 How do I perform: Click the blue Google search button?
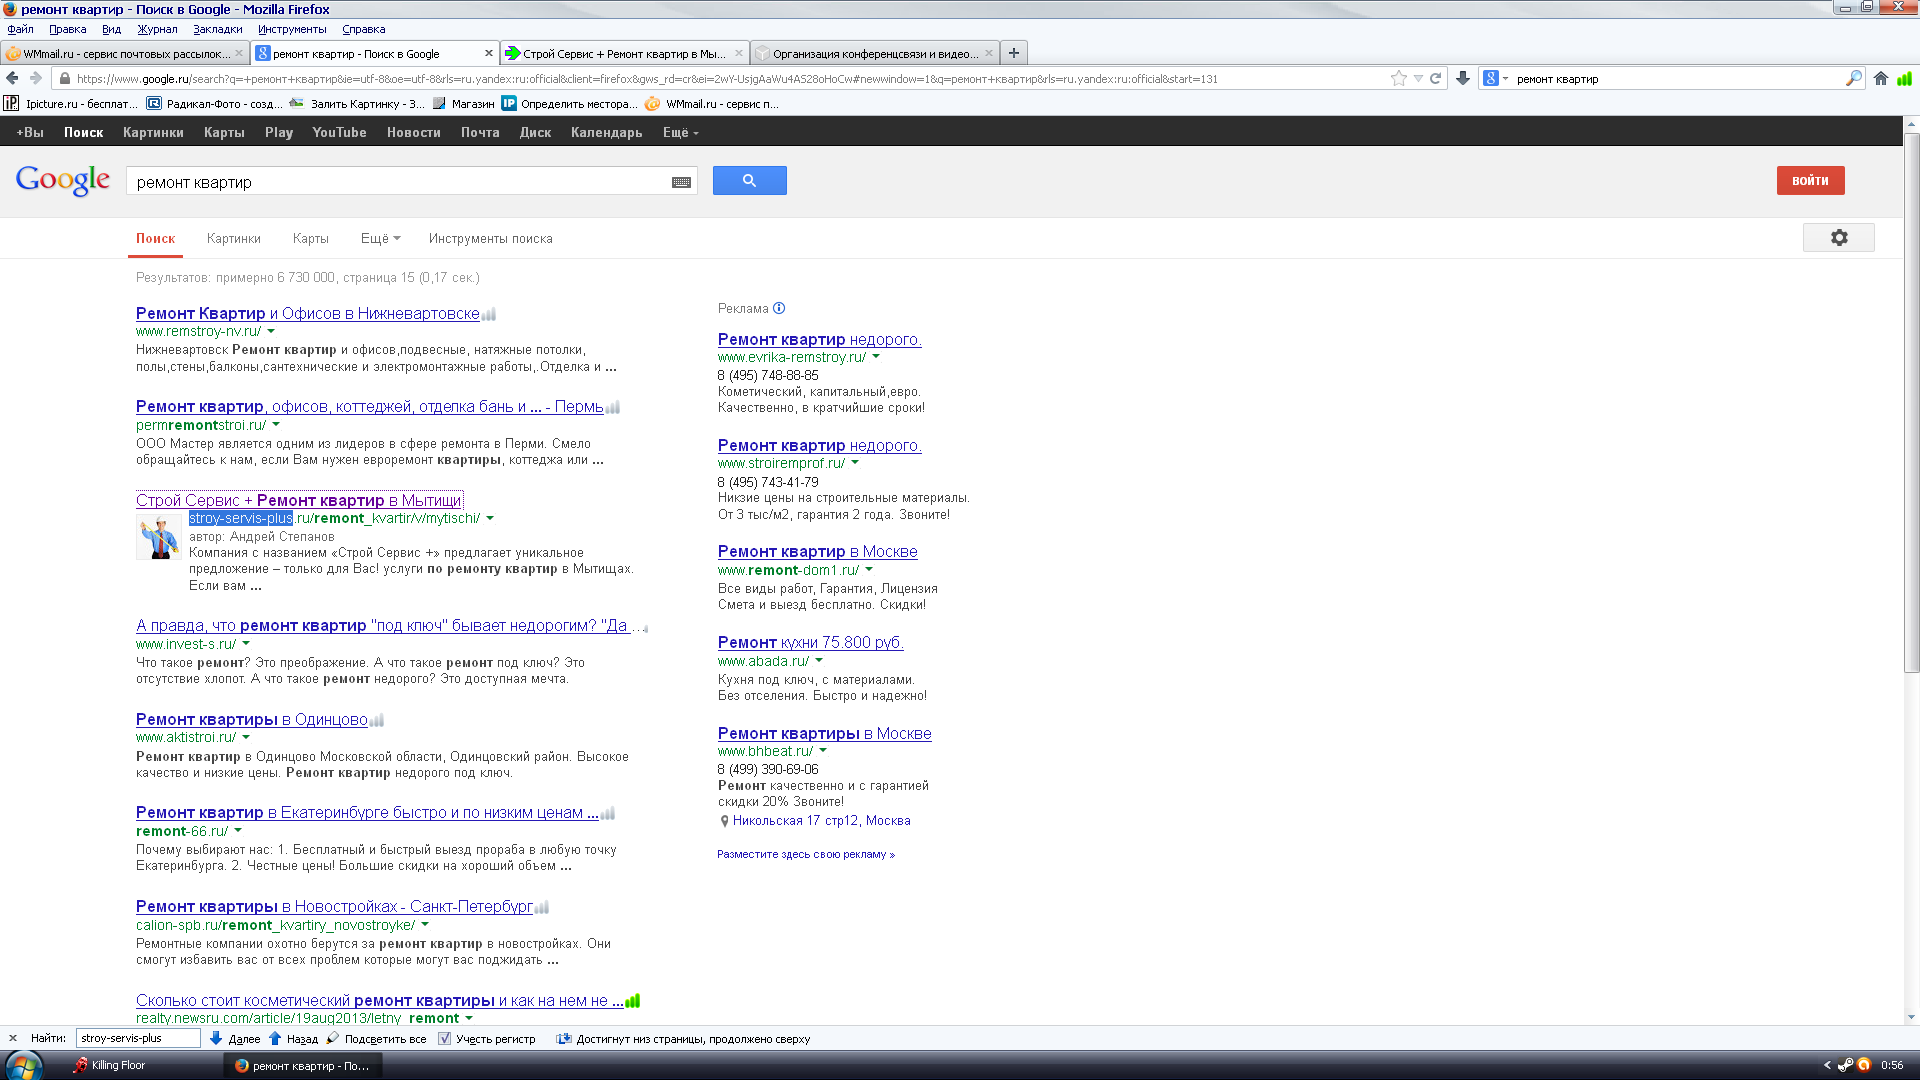[749, 180]
